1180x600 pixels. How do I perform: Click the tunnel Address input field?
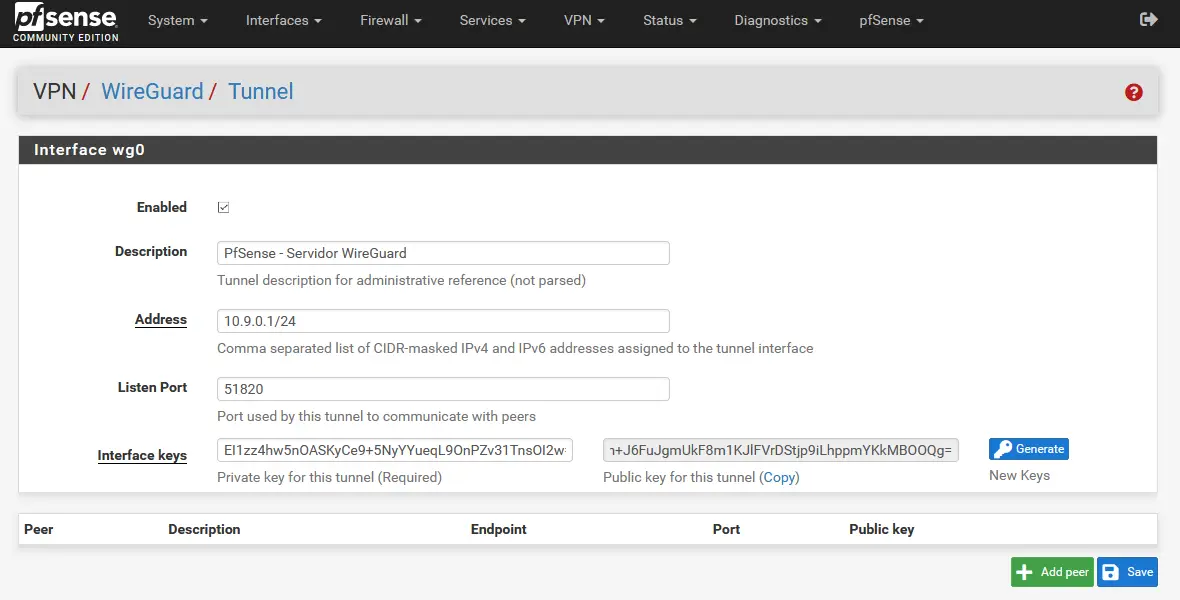(x=443, y=321)
